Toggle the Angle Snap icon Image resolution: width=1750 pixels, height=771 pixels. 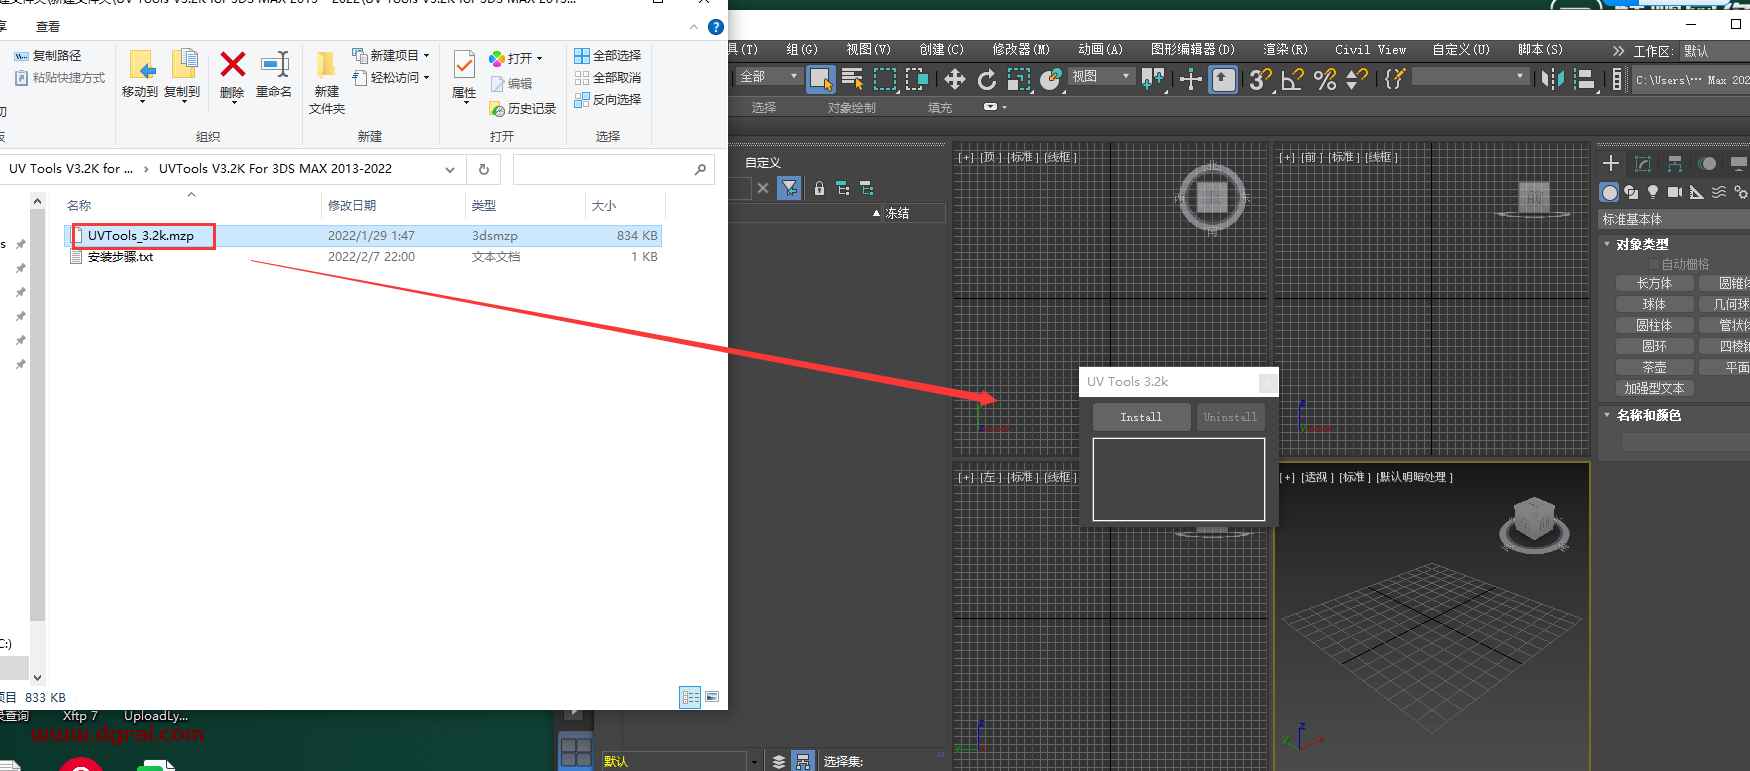(x=1292, y=79)
